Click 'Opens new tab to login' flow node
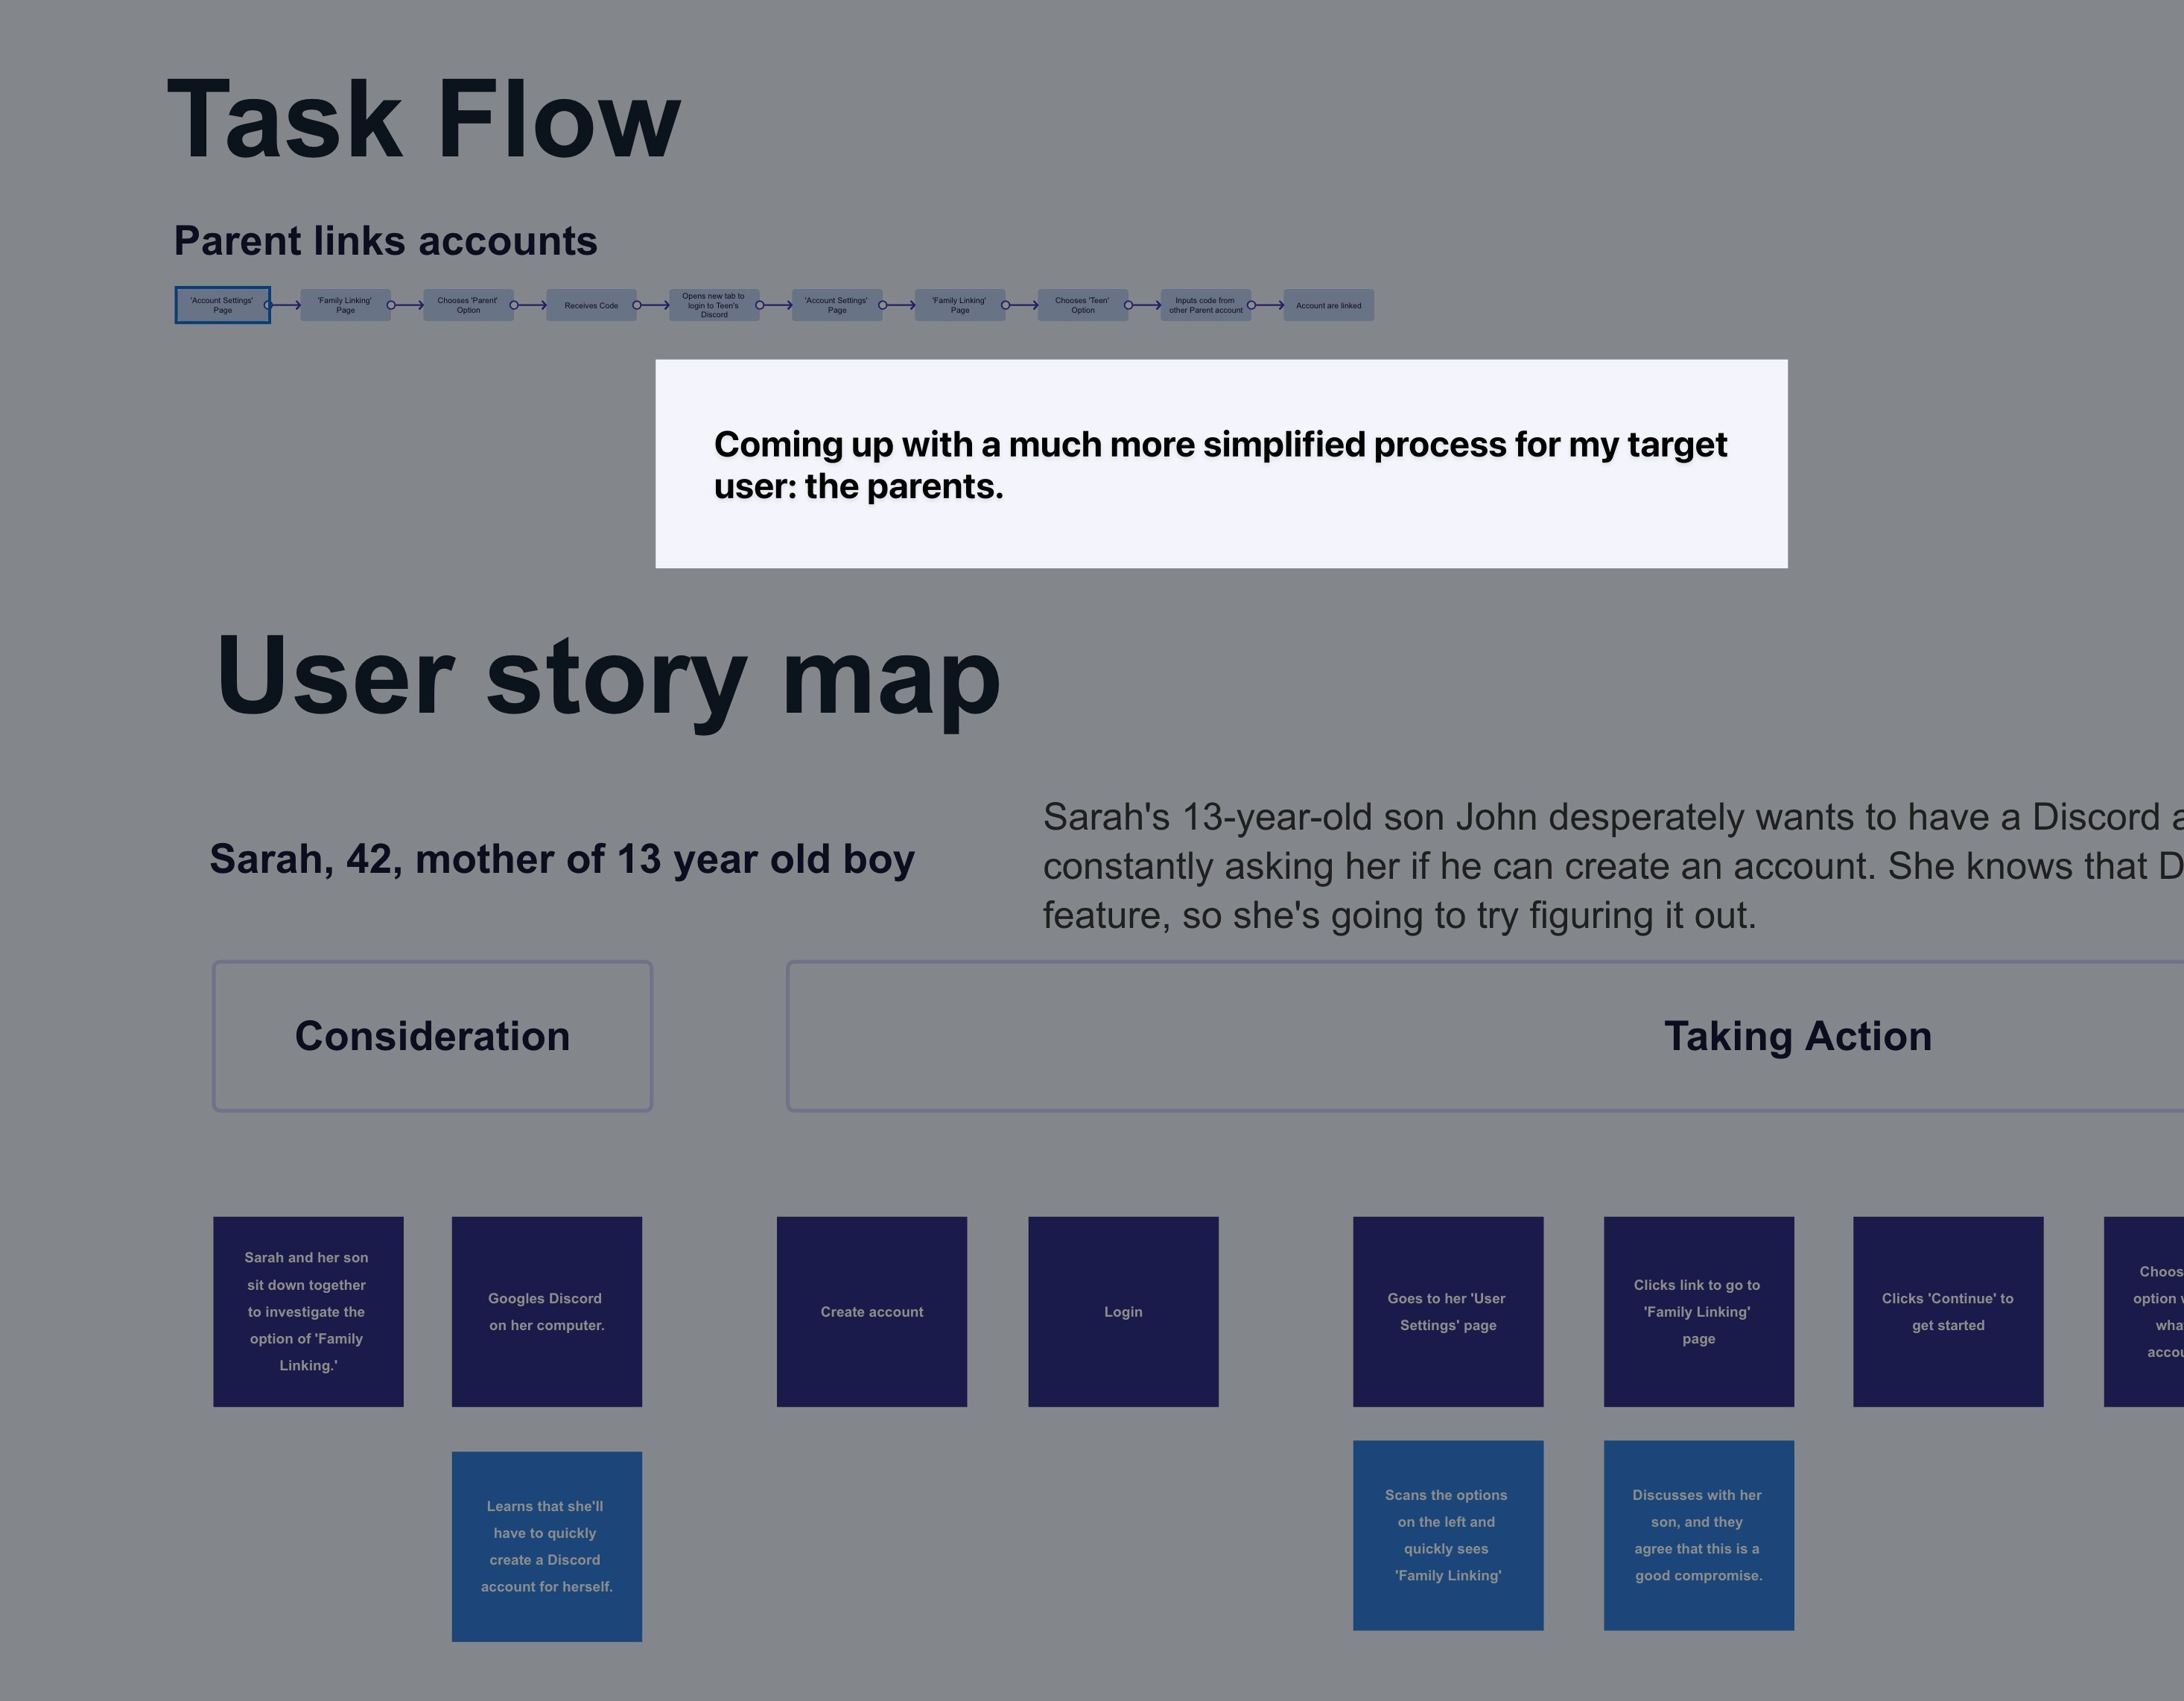This screenshot has height=1701, width=2184. (x=714, y=305)
